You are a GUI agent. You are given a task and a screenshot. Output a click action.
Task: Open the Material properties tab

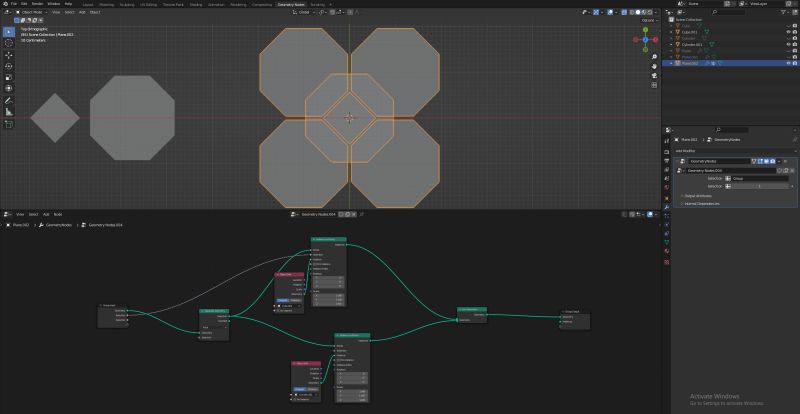[667, 251]
